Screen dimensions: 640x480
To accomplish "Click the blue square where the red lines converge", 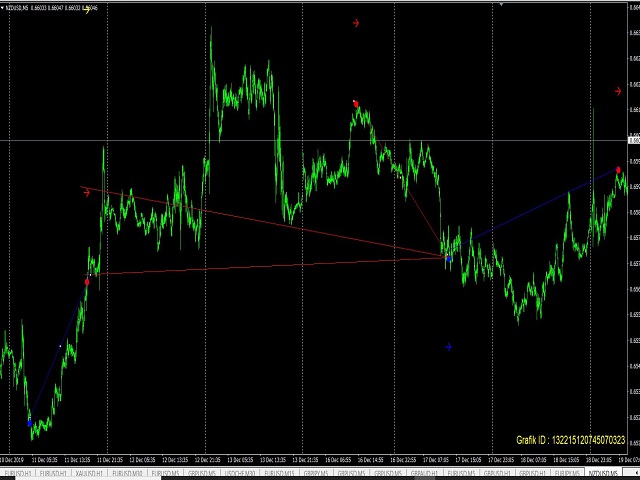I will pos(449,259).
